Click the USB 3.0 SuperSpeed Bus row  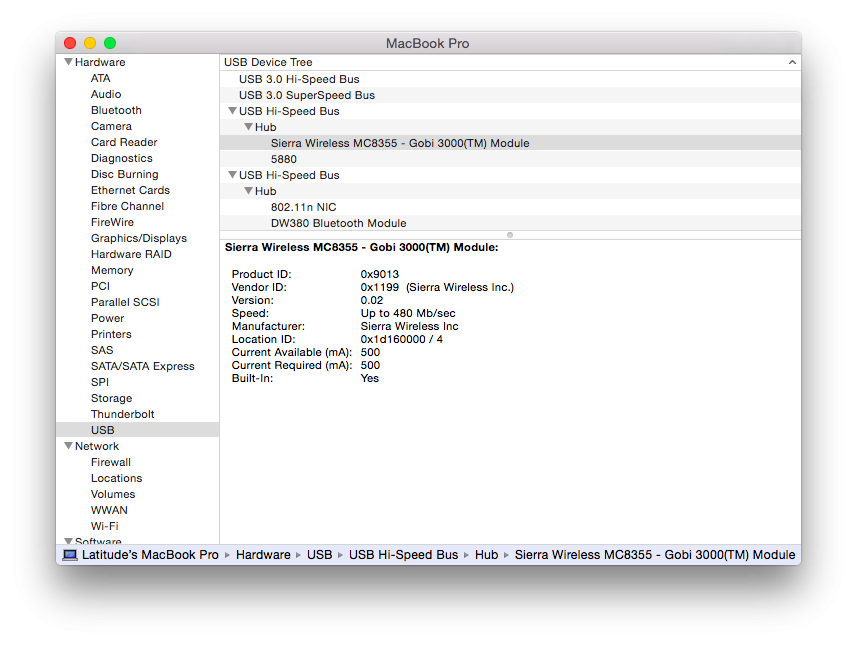(x=306, y=95)
